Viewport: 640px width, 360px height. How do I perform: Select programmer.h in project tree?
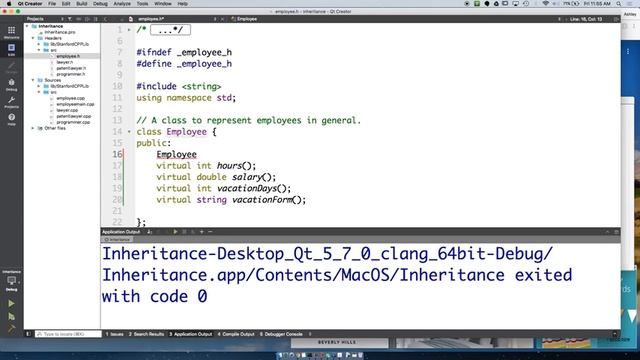pyautogui.click(x=71, y=74)
